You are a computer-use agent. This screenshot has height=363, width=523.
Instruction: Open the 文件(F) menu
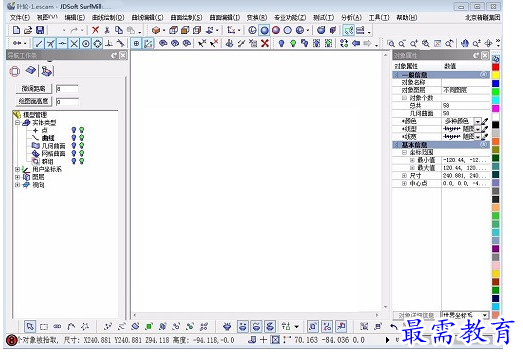pos(20,17)
